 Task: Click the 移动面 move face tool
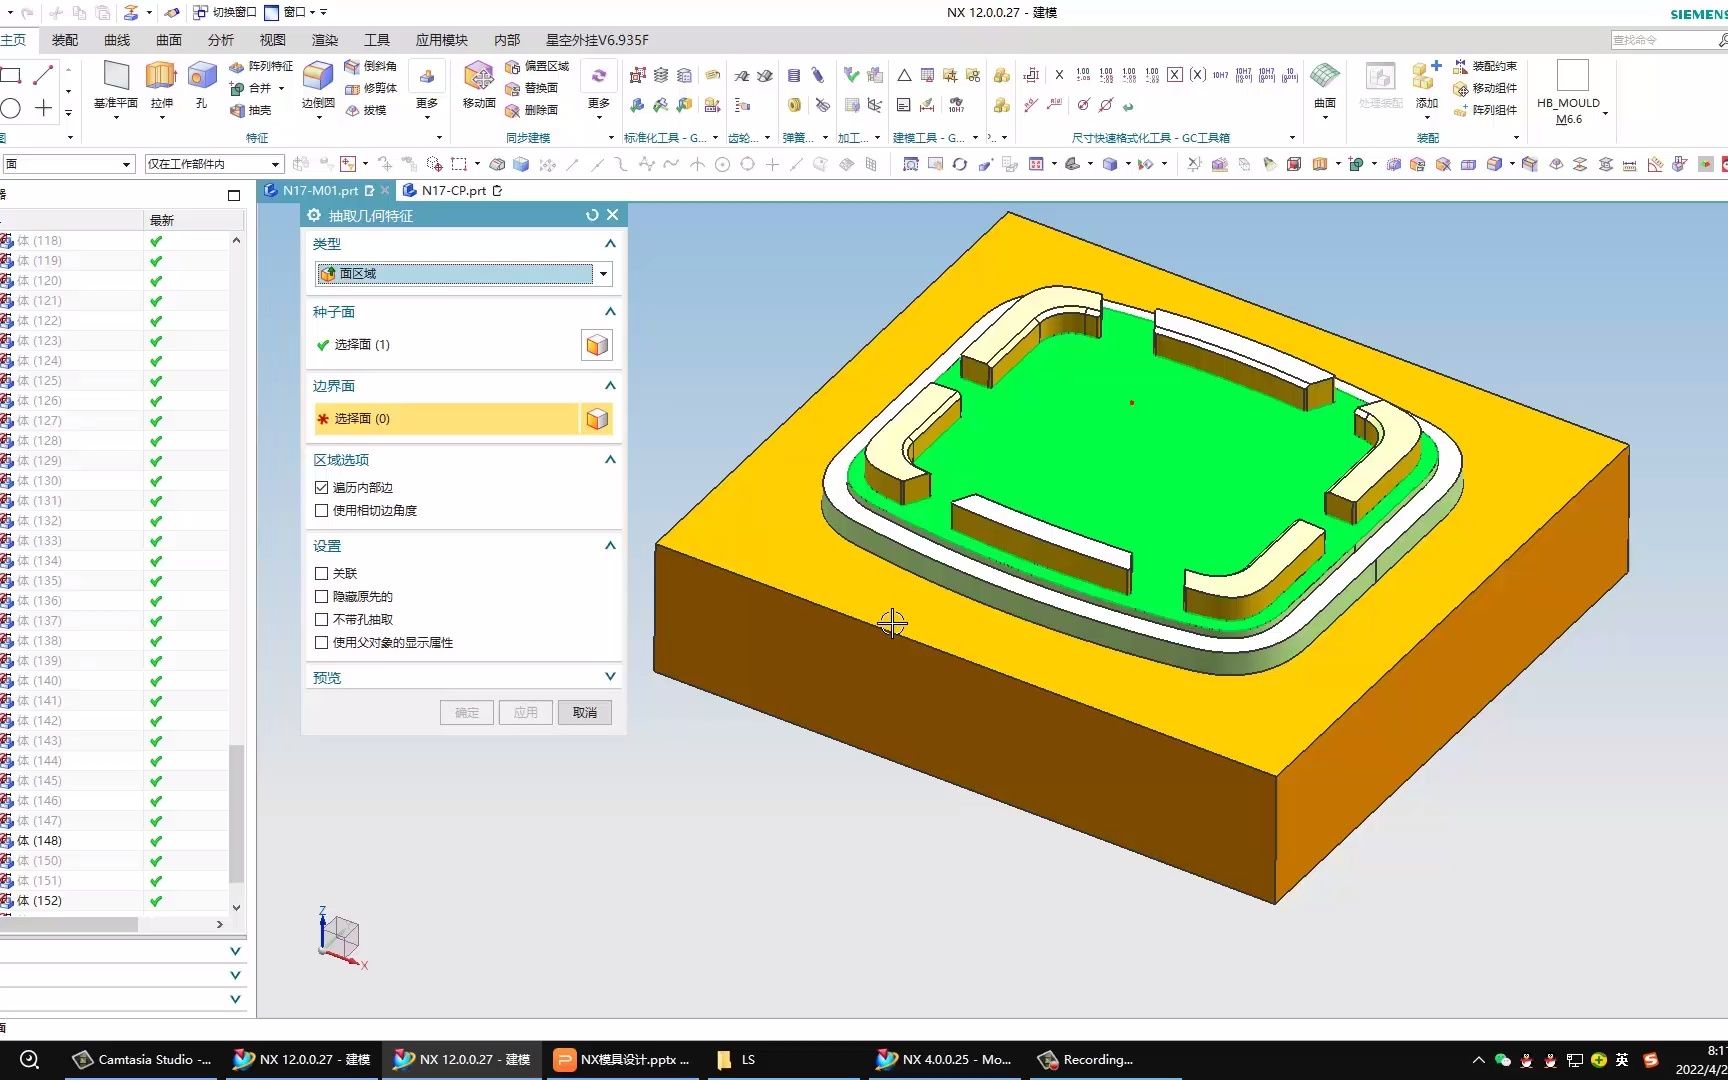(x=479, y=86)
